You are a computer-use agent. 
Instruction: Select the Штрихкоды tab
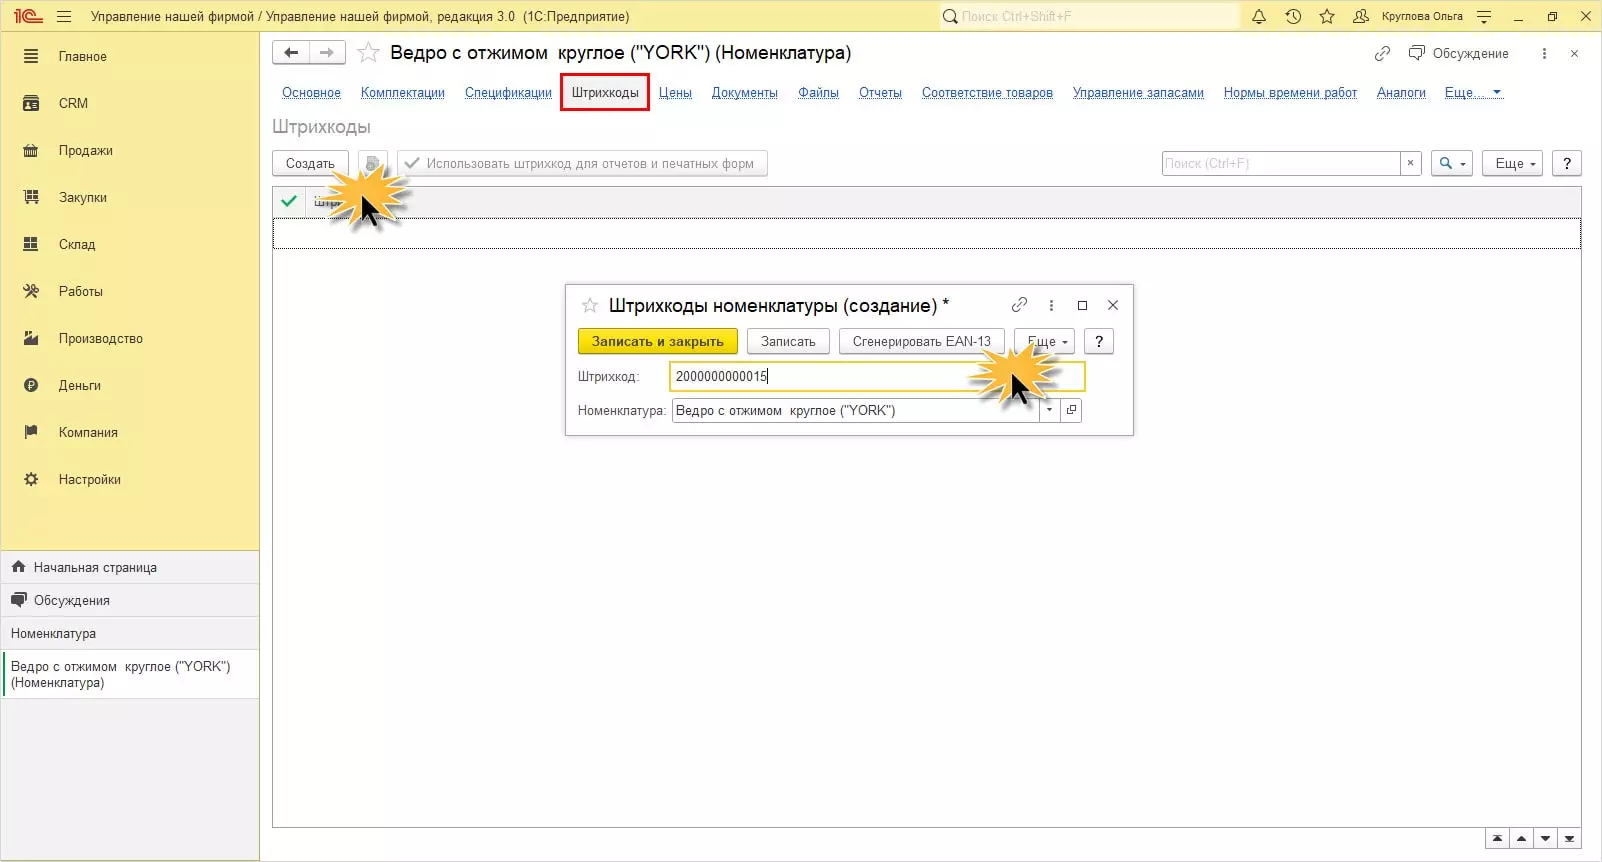(605, 93)
